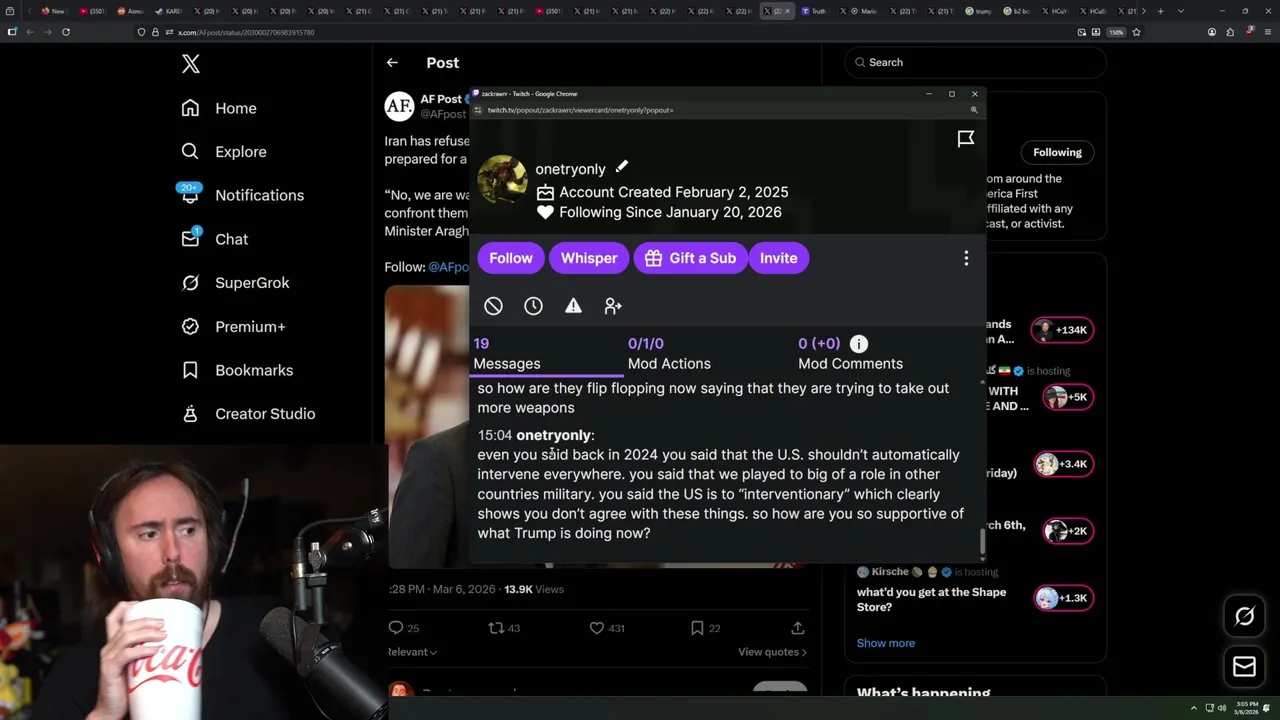1280x720 pixels.
Task: Click the warn user triangle icon
Action: (x=573, y=306)
